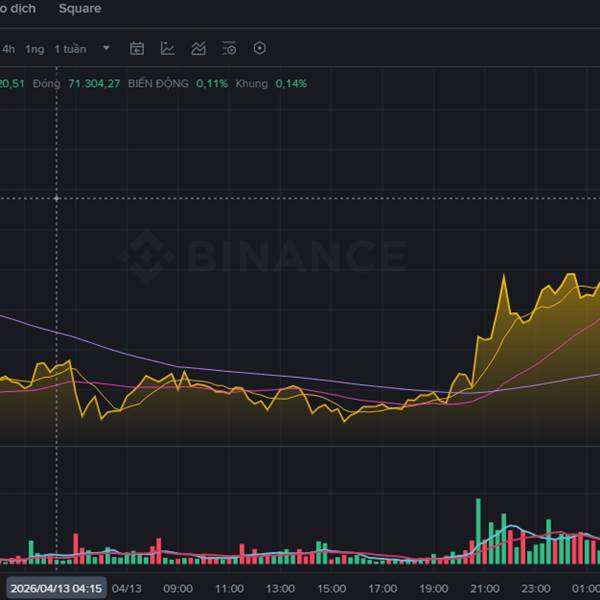Select the 1ng interval

pos(35,48)
